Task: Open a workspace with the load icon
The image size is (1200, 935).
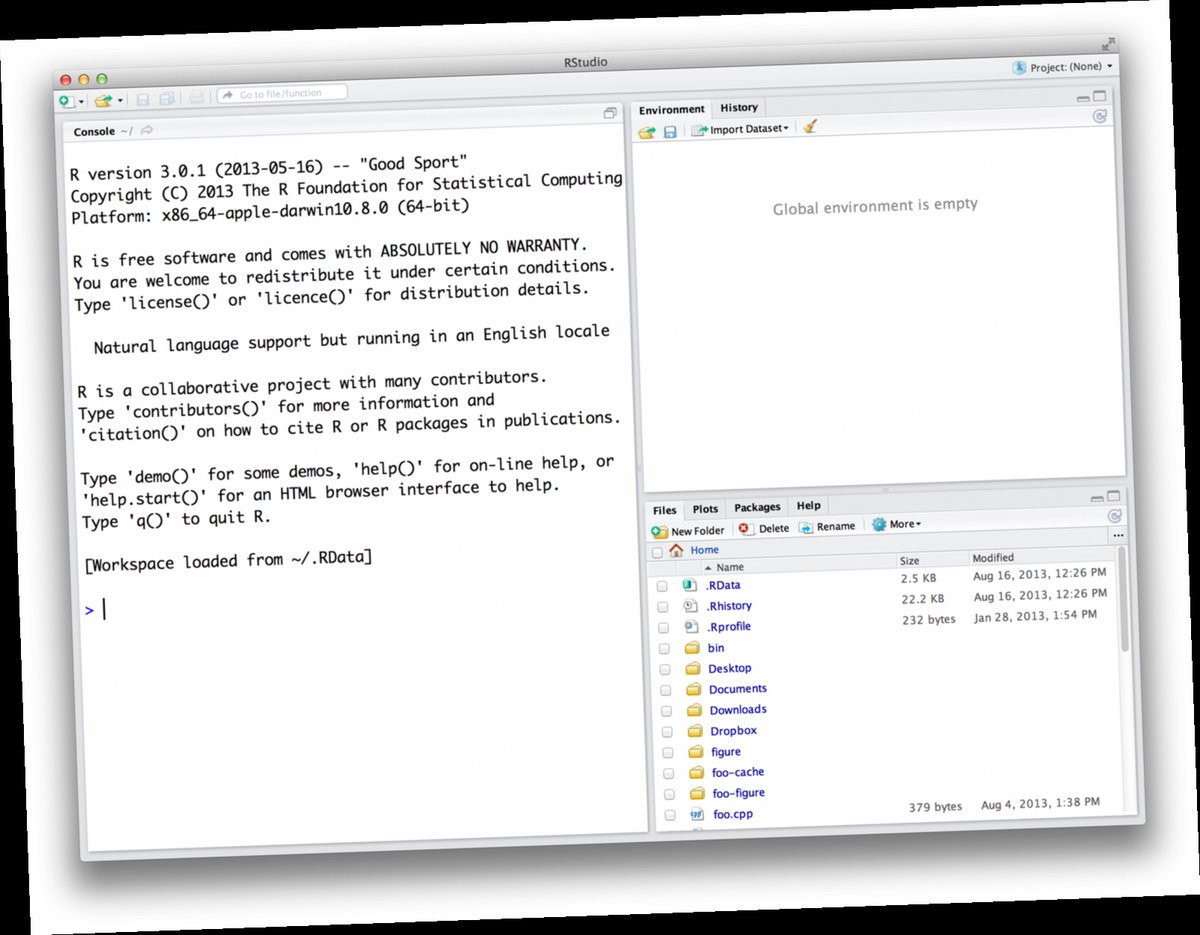Action: [x=647, y=129]
